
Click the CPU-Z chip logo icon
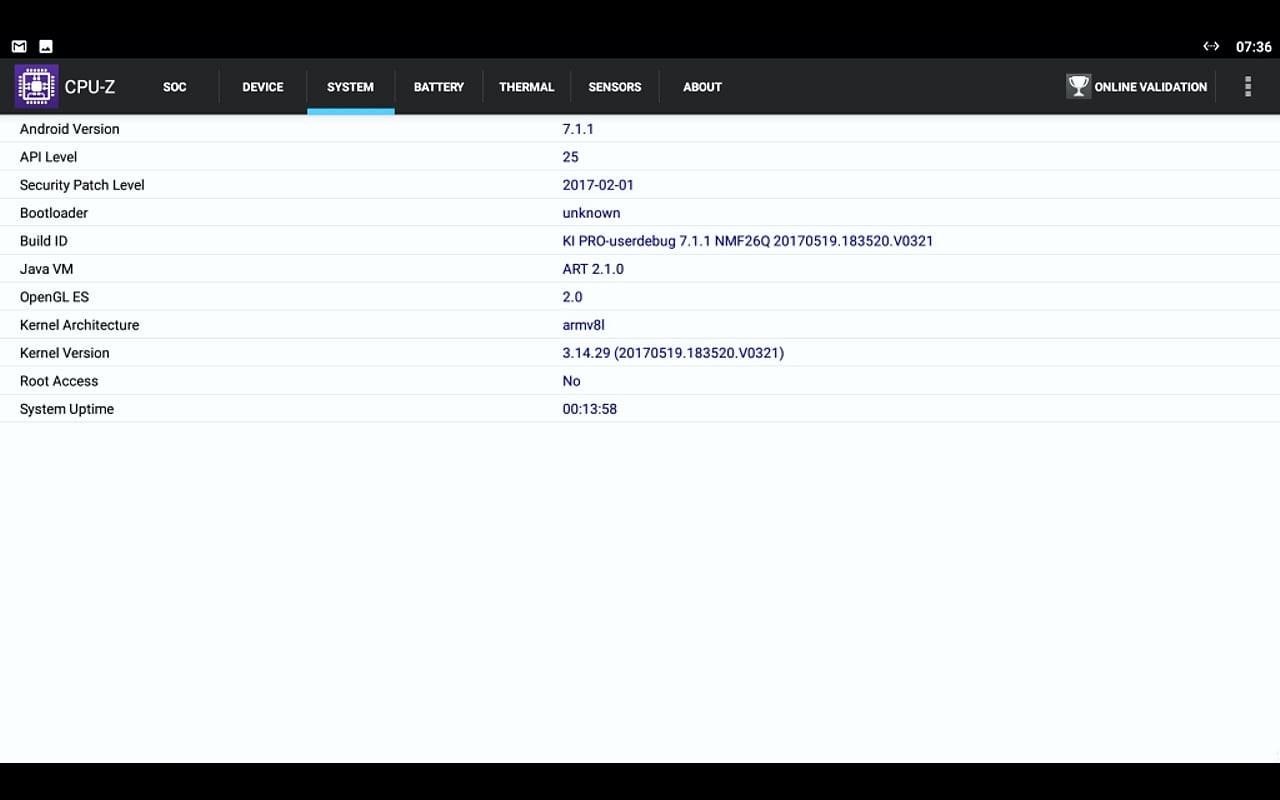coord(36,86)
